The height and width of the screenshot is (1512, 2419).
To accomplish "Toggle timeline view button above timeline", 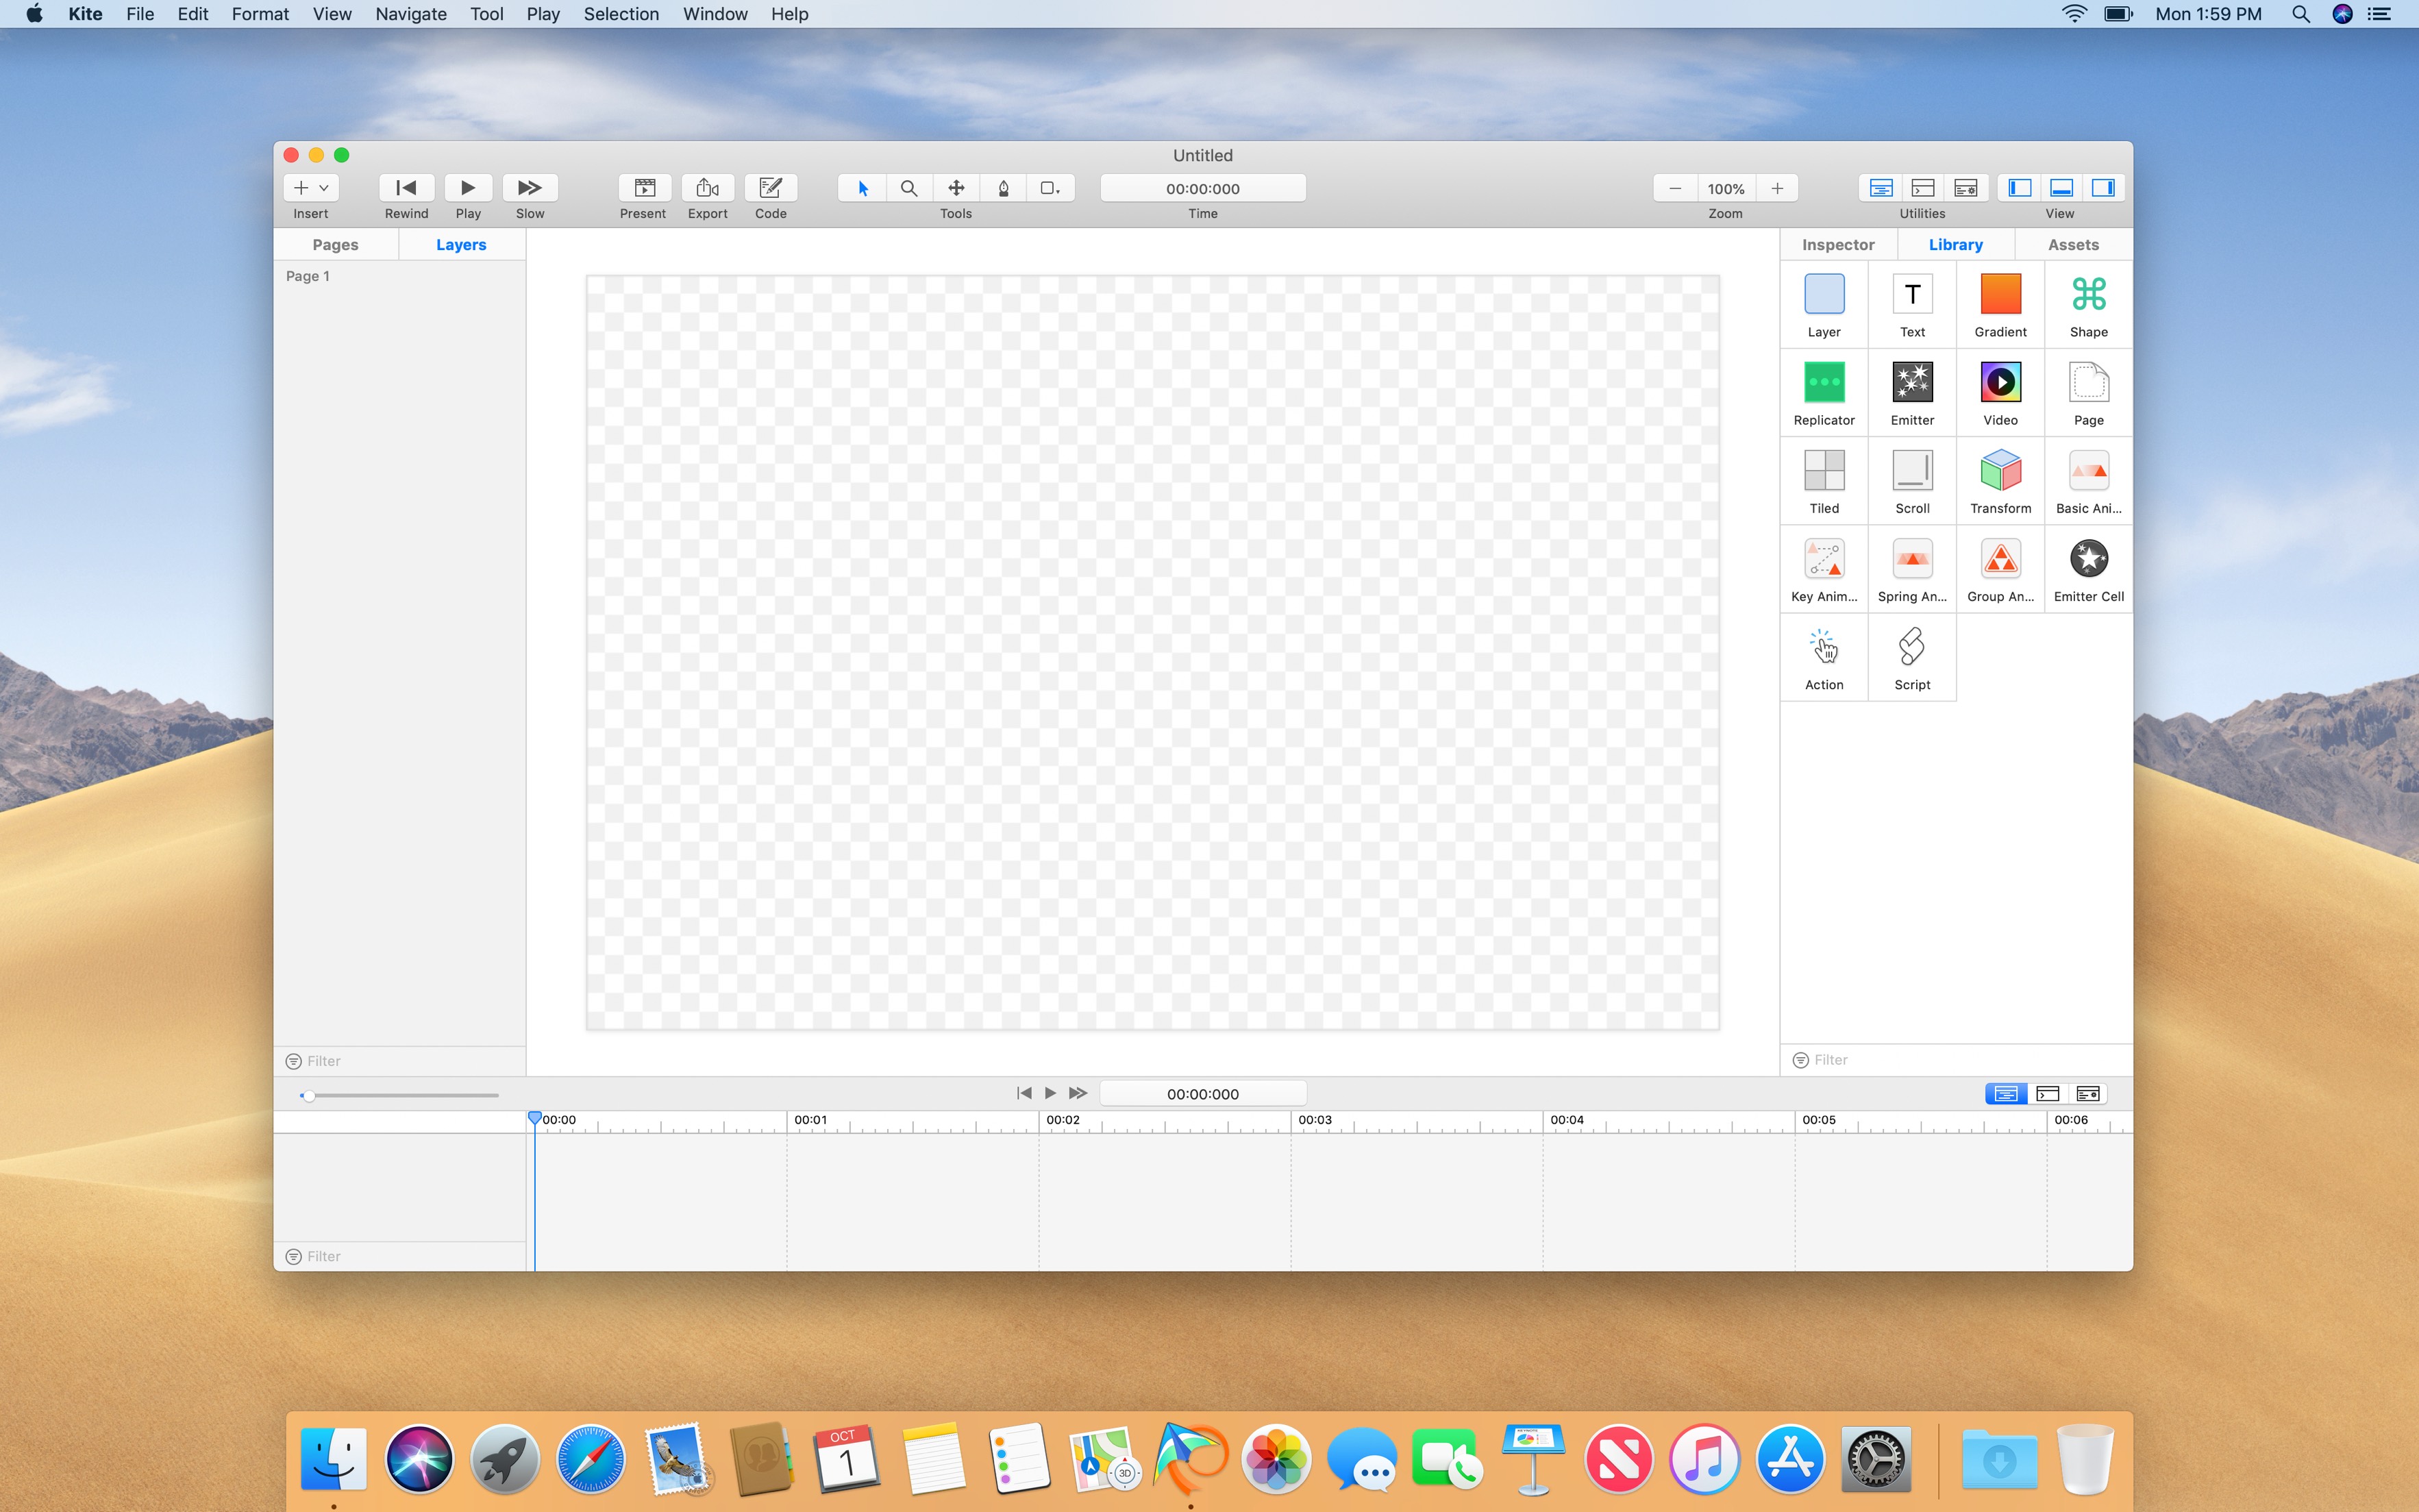I will coord(2005,1094).
